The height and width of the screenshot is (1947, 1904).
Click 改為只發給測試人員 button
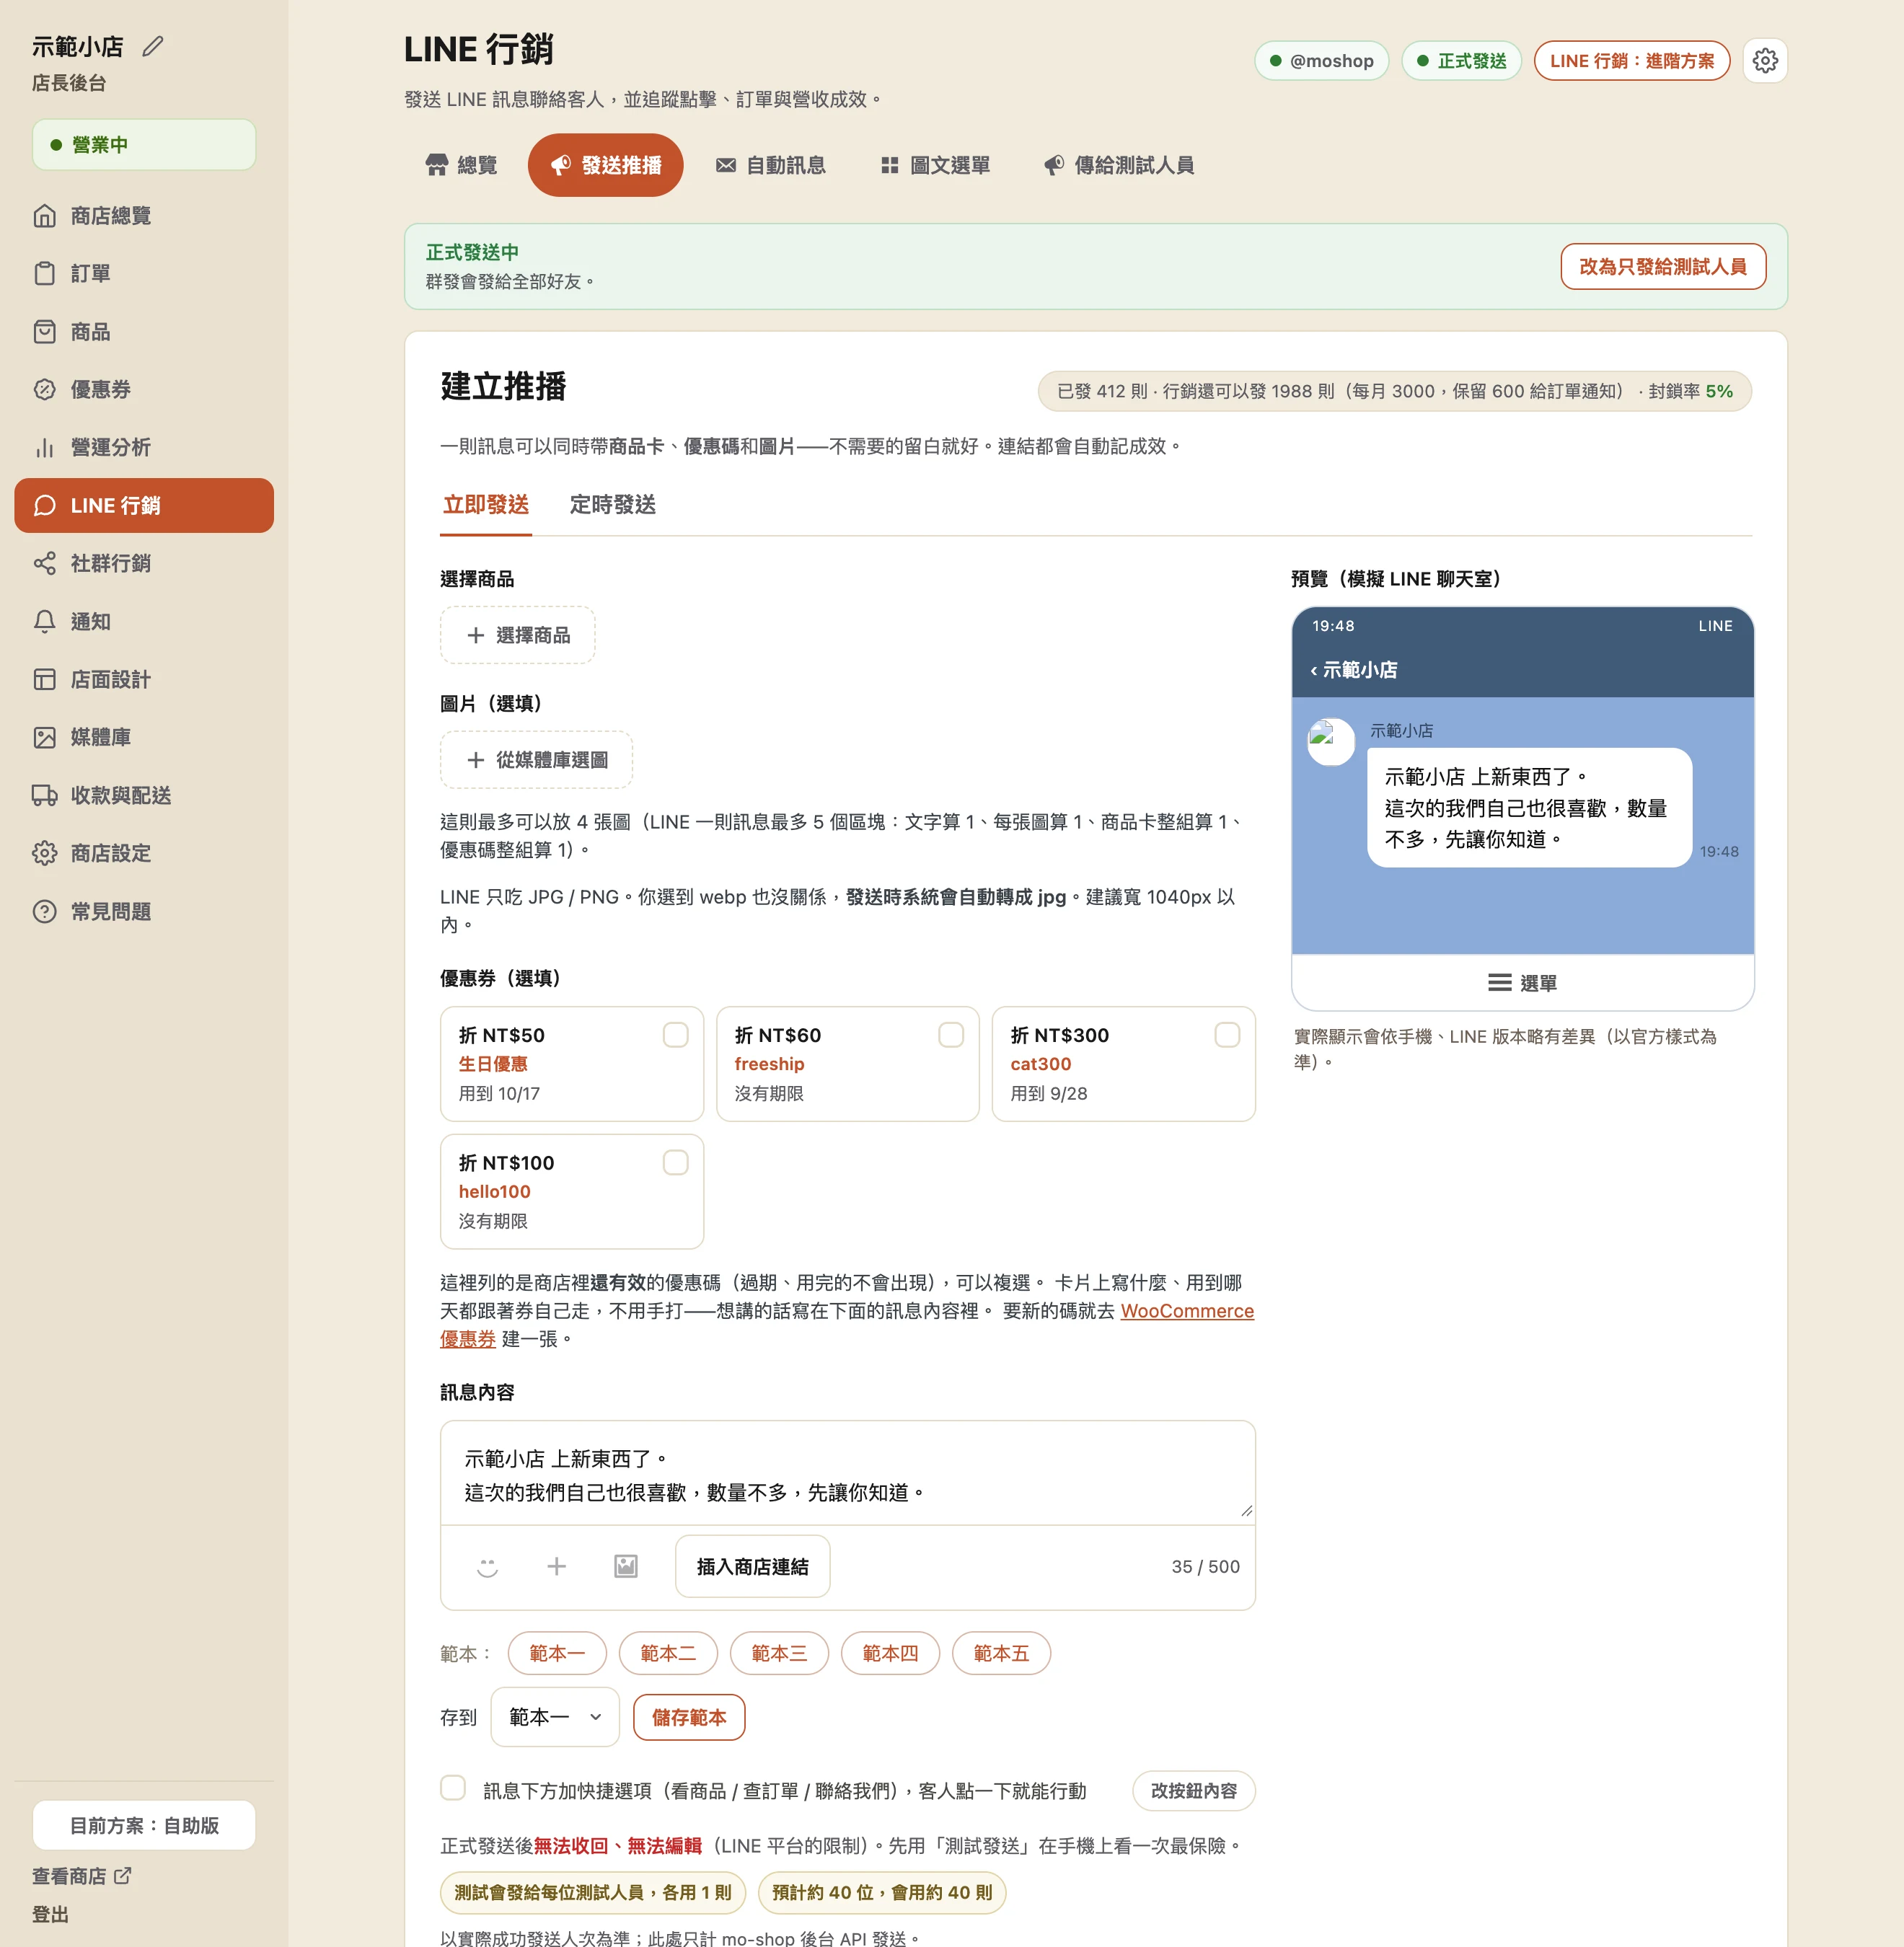click(1663, 267)
